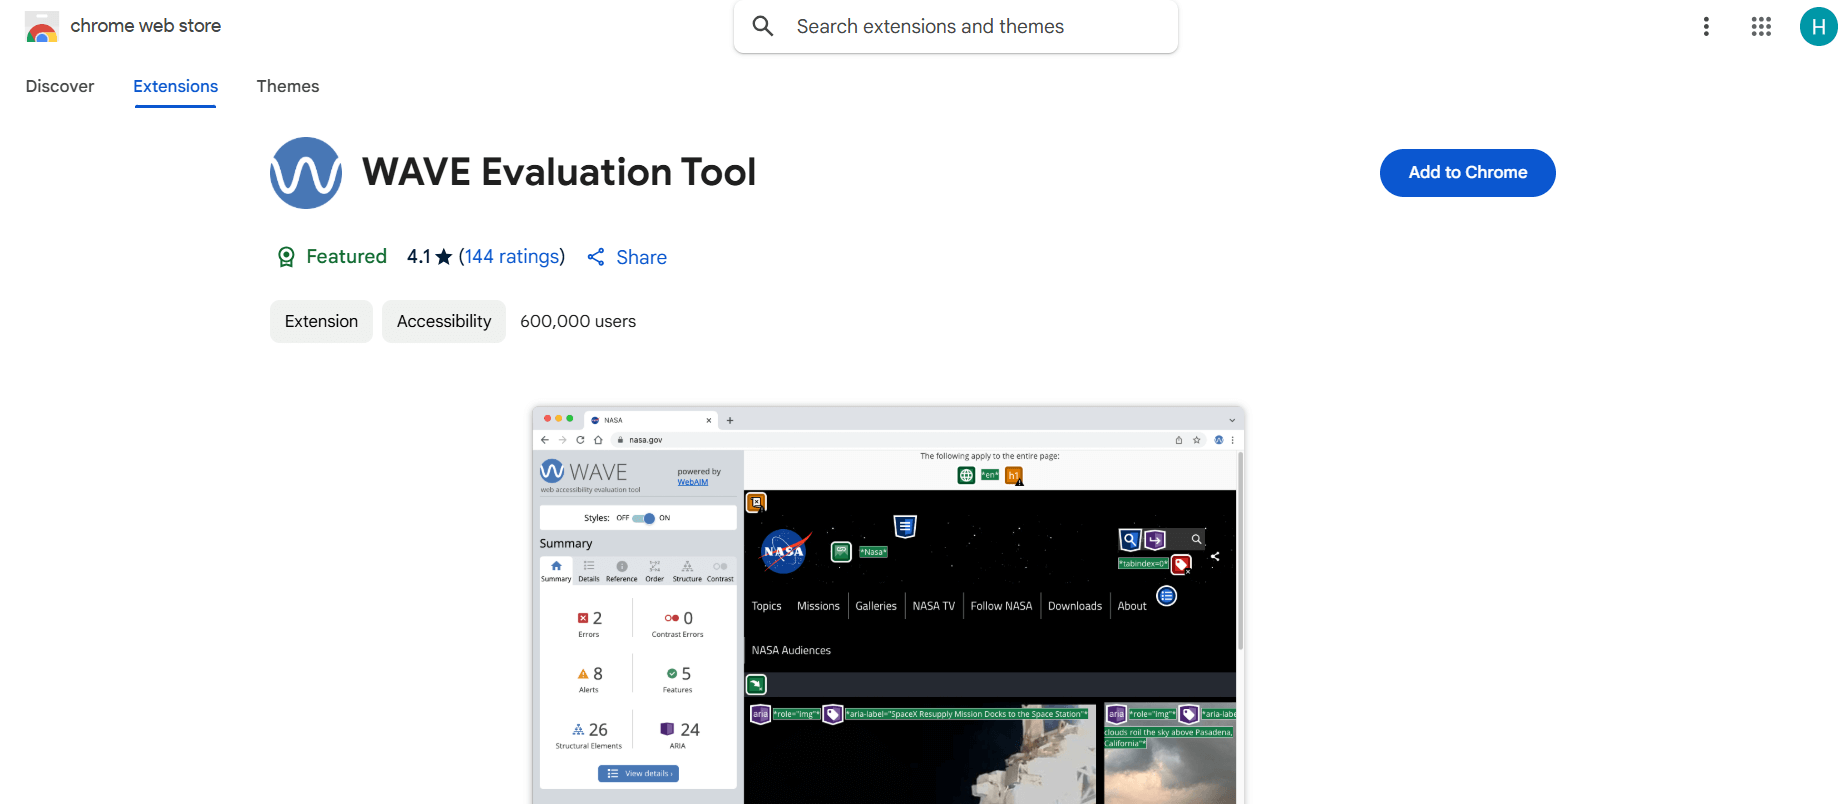Open the WAVE NASA screenshot preview
The image size is (1841, 804).
(888, 605)
